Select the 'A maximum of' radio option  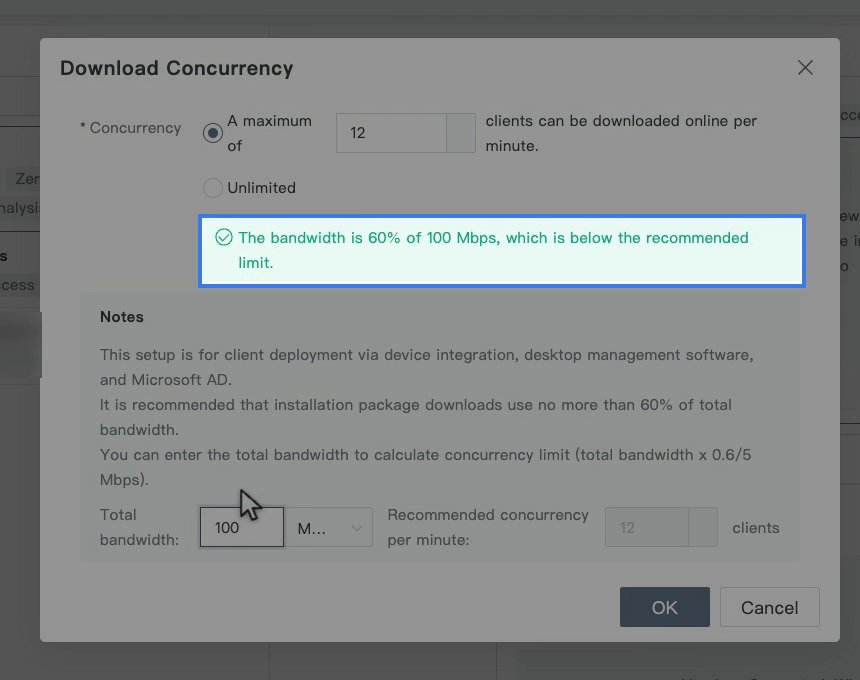click(212, 133)
